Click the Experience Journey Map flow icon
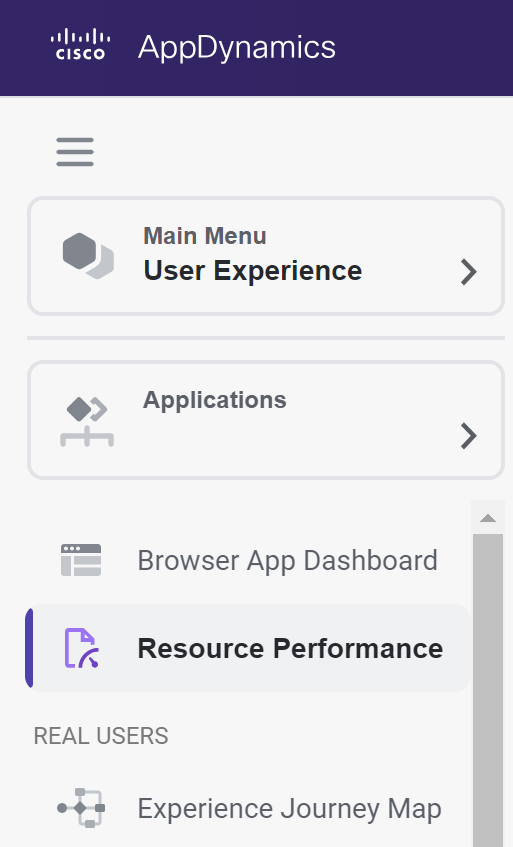513x847 pixels. click(x=81, y=808)
